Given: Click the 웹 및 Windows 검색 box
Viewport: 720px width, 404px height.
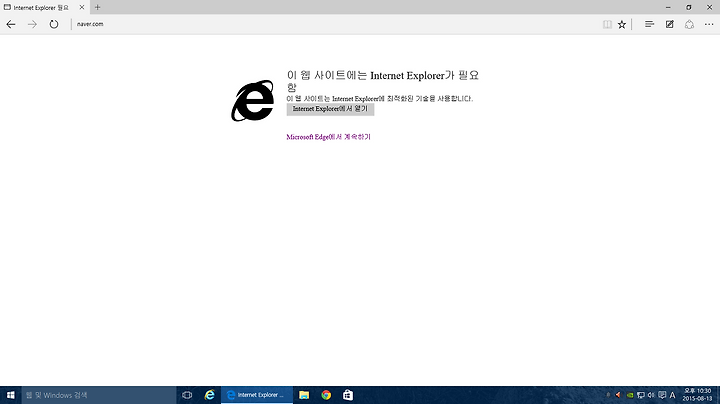Looking at the screenshot, I should coord(99,395).
